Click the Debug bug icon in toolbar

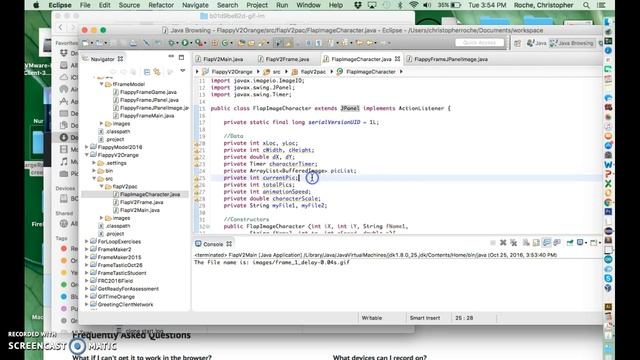tap(171, 42)
